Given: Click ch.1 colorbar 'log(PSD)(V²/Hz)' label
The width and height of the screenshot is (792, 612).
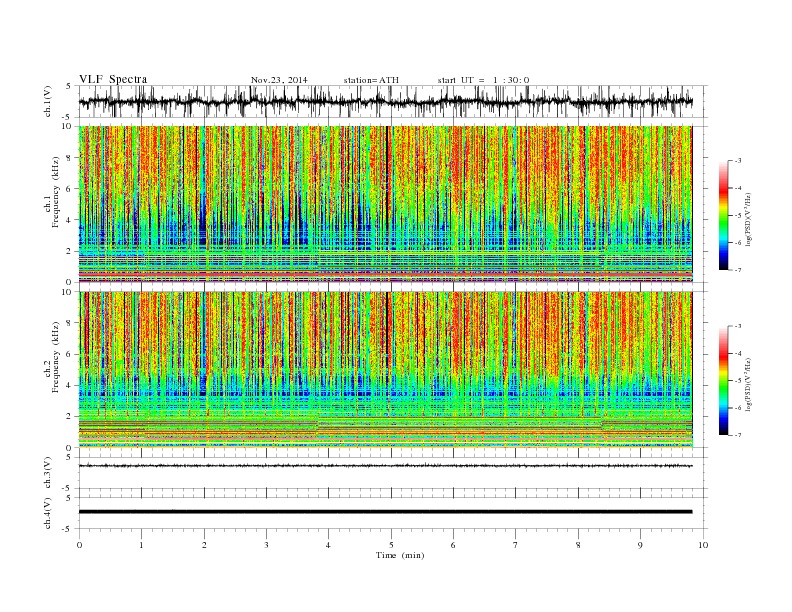Looking at the screenshot, I should coord(749,219).
